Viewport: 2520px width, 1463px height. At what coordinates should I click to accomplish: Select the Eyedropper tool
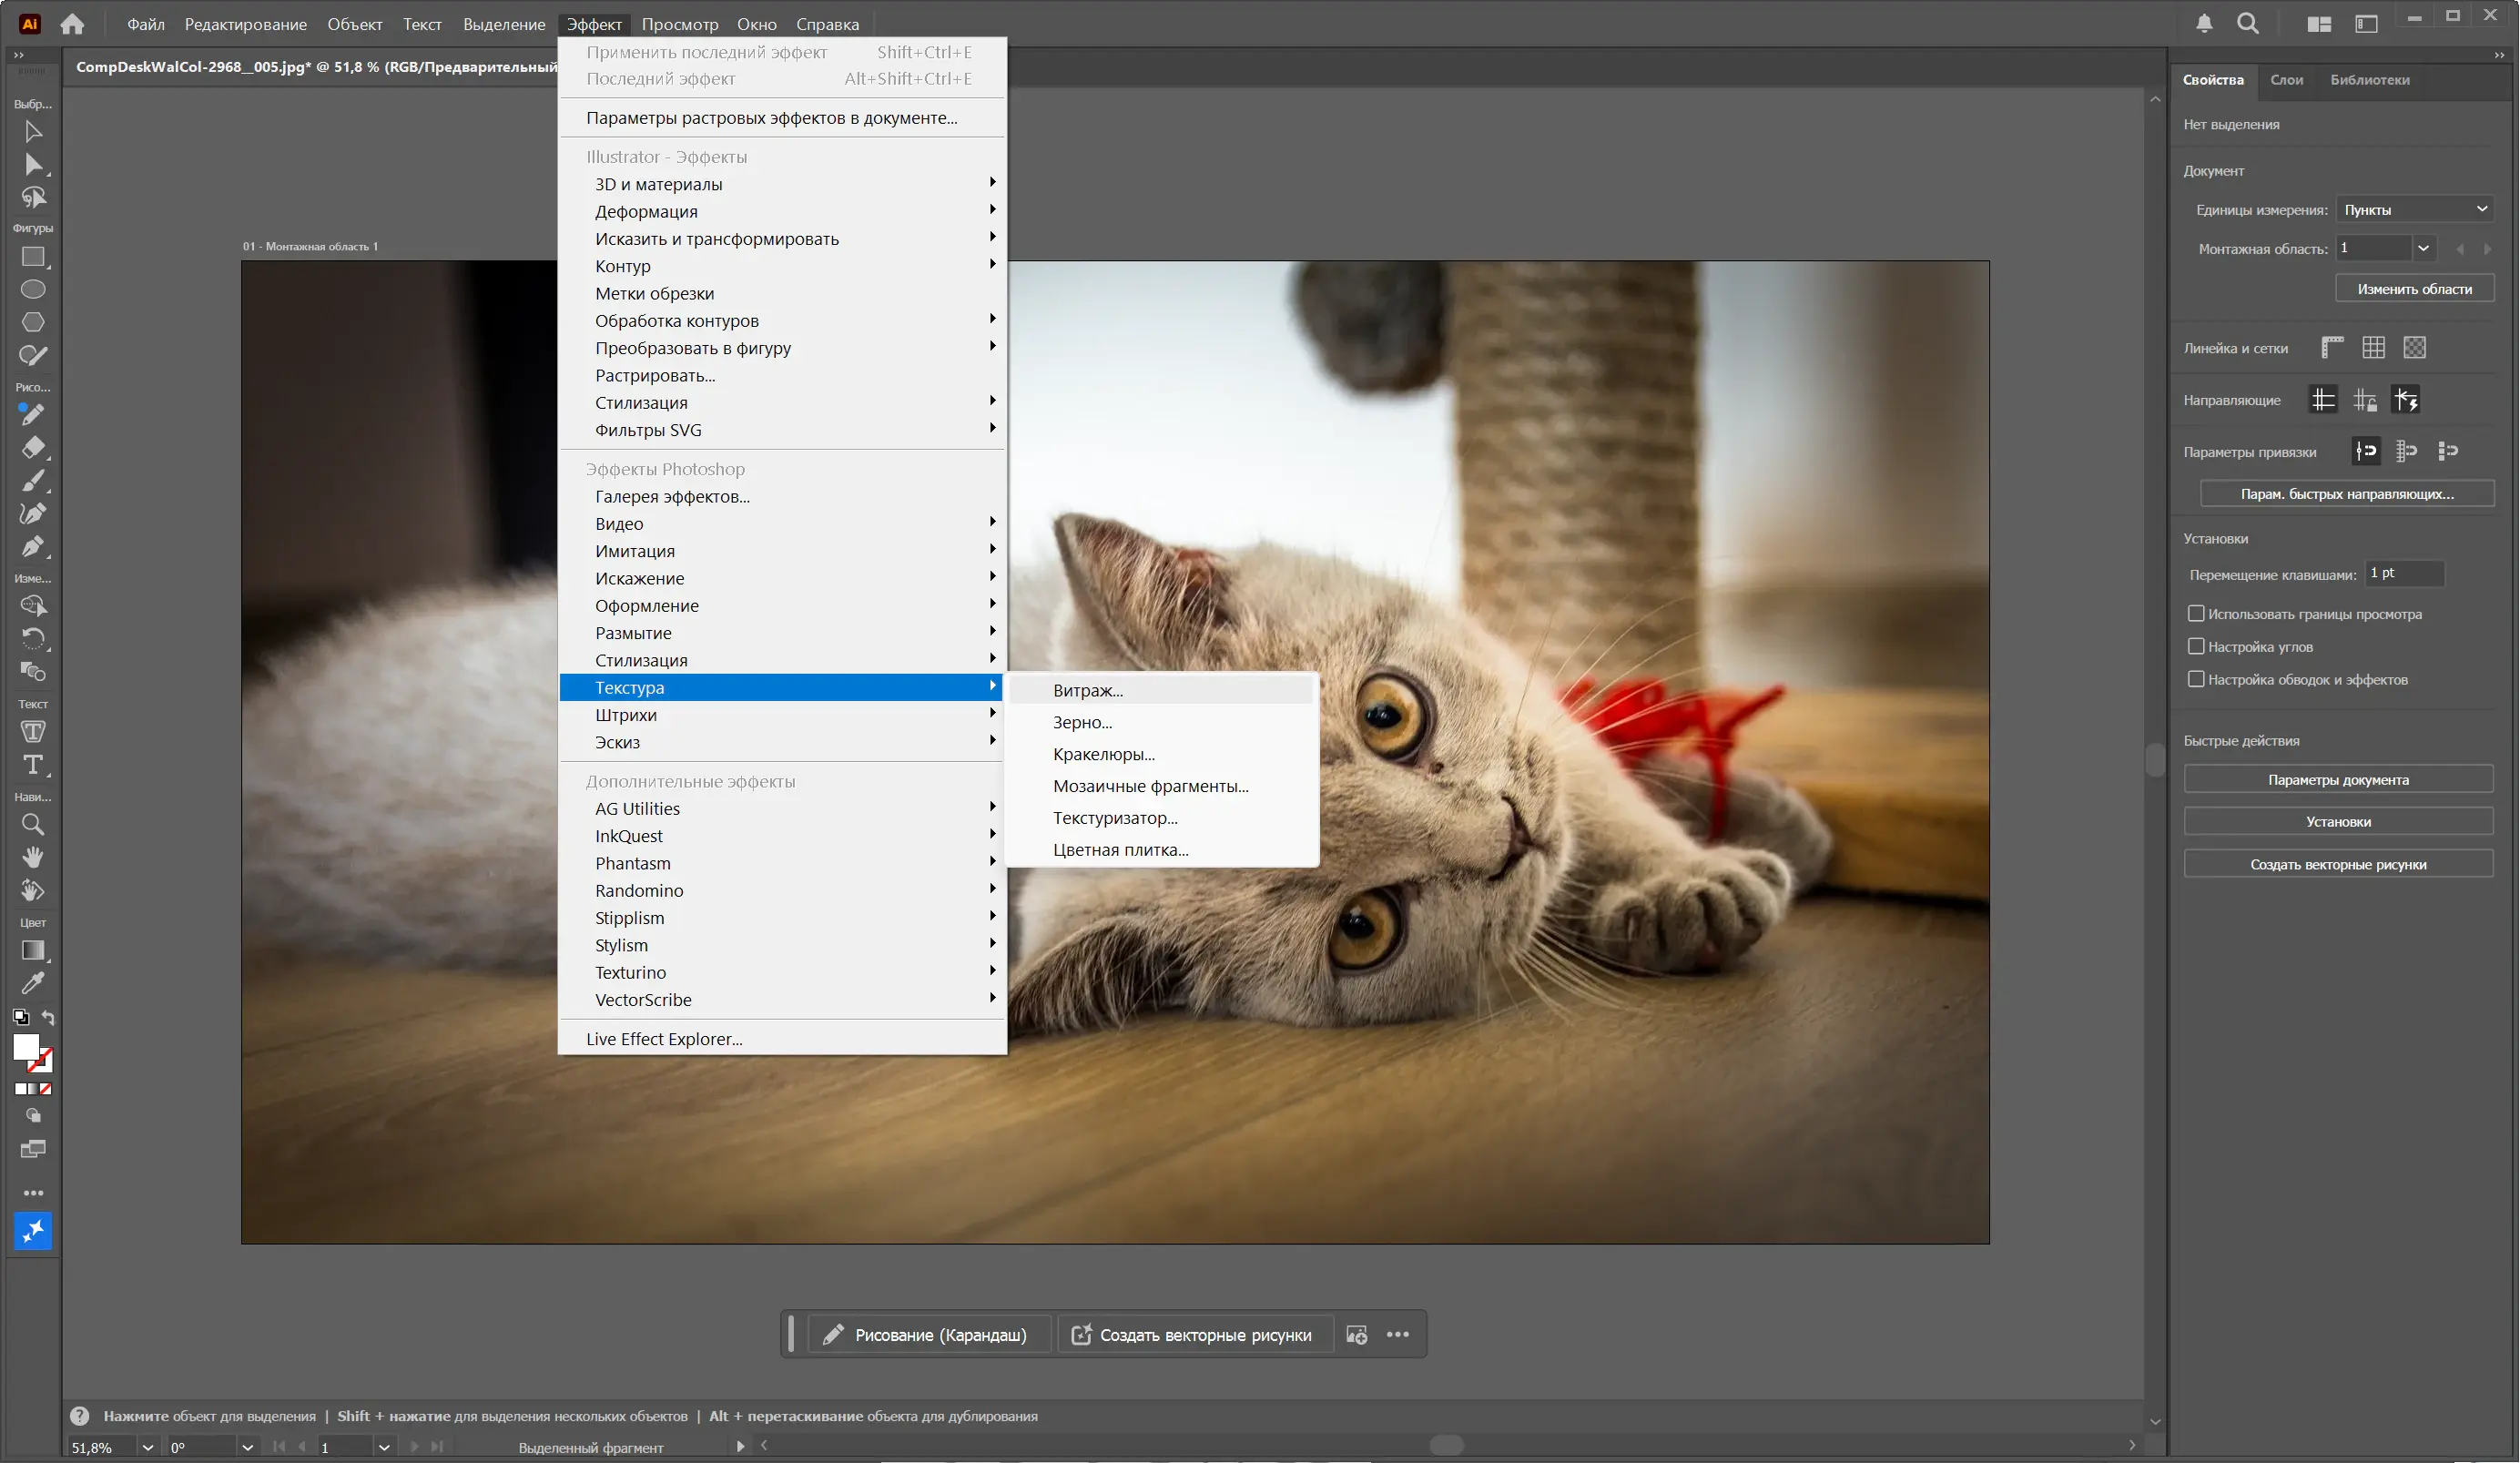(33, 983)
